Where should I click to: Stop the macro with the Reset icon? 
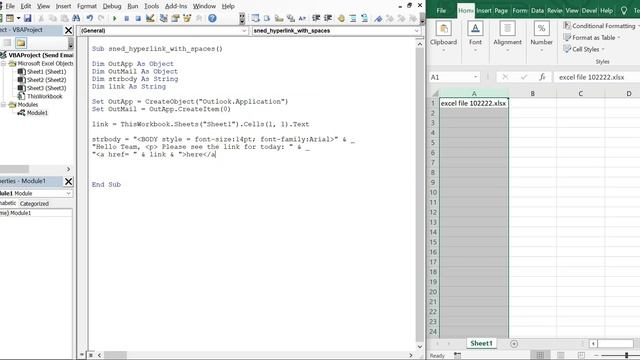pyautogui.click(x=138, y=18)
